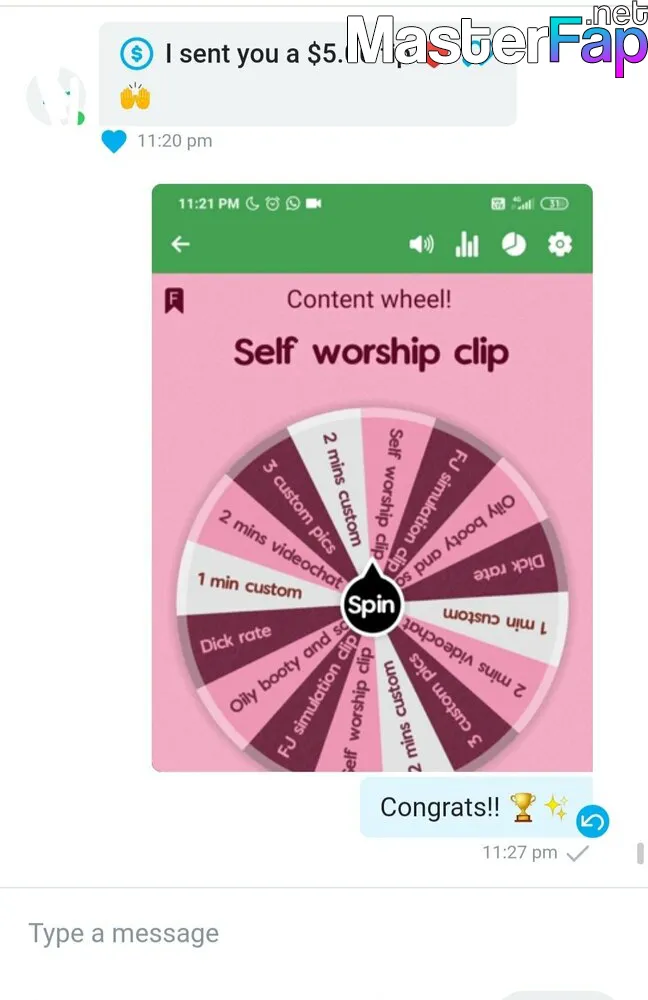Image resolution: width=648 pixels, height=1000 pixels.
Task: Click the black Spin button
Action: coord(372,603)
